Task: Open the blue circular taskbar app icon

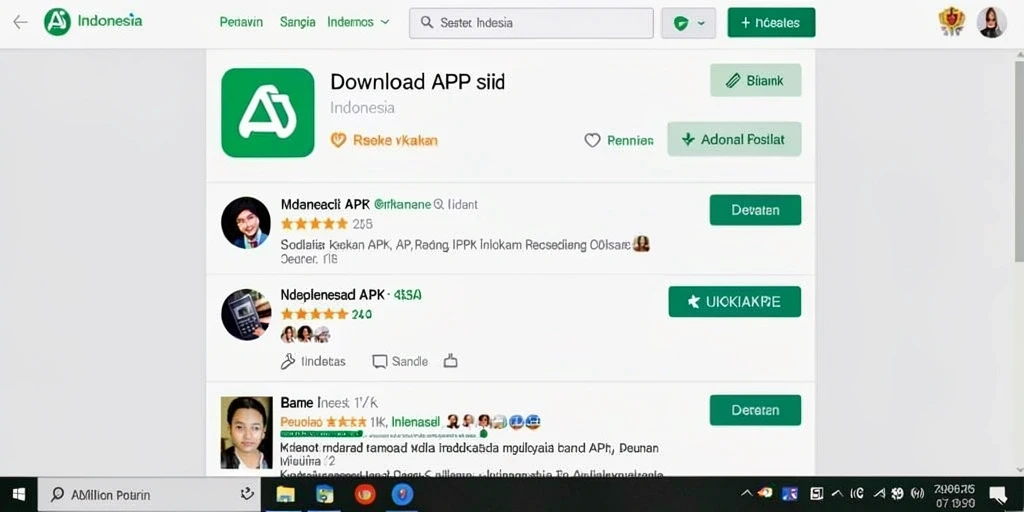Action: [403, 494]
